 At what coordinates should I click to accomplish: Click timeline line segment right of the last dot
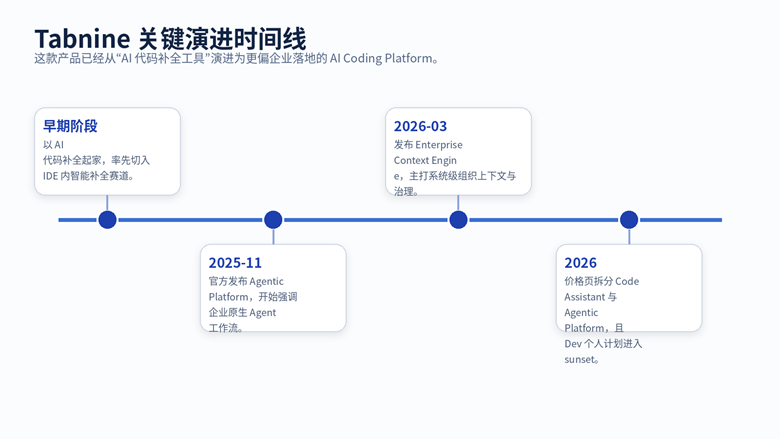pos(682,220)
